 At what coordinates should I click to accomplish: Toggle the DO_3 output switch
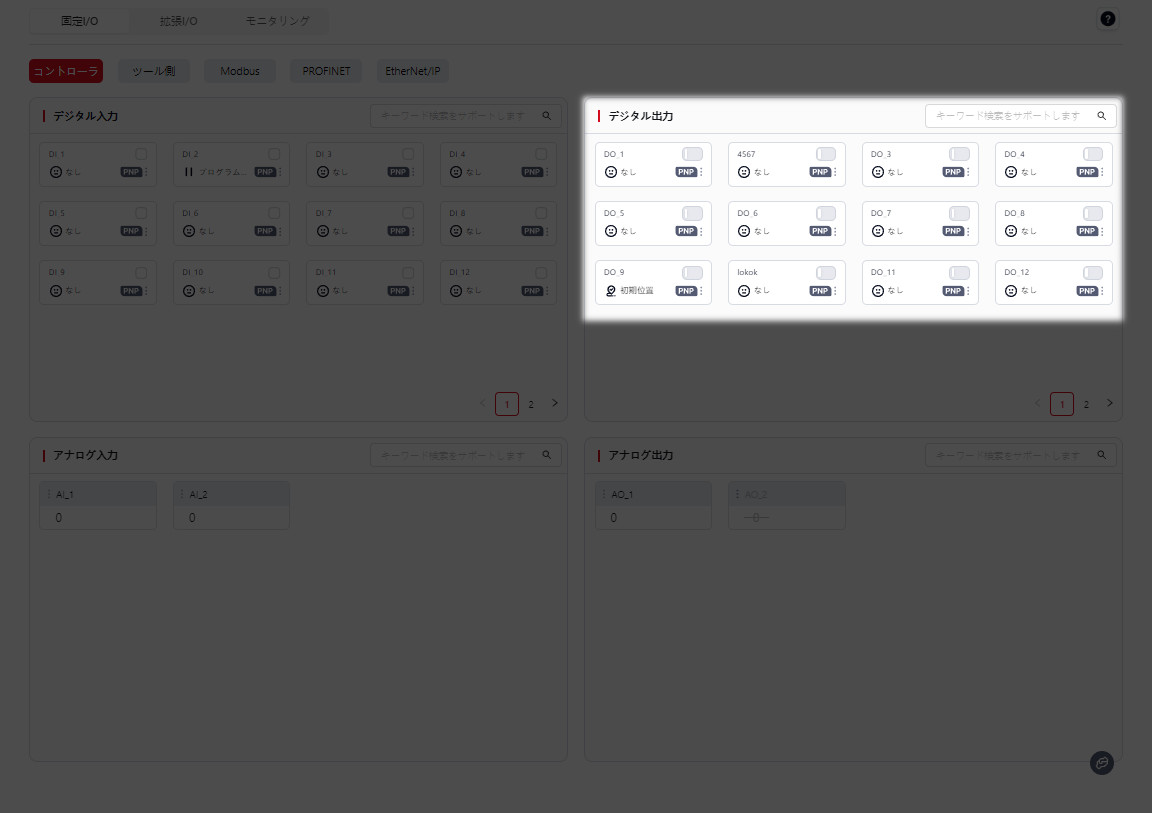959,154
